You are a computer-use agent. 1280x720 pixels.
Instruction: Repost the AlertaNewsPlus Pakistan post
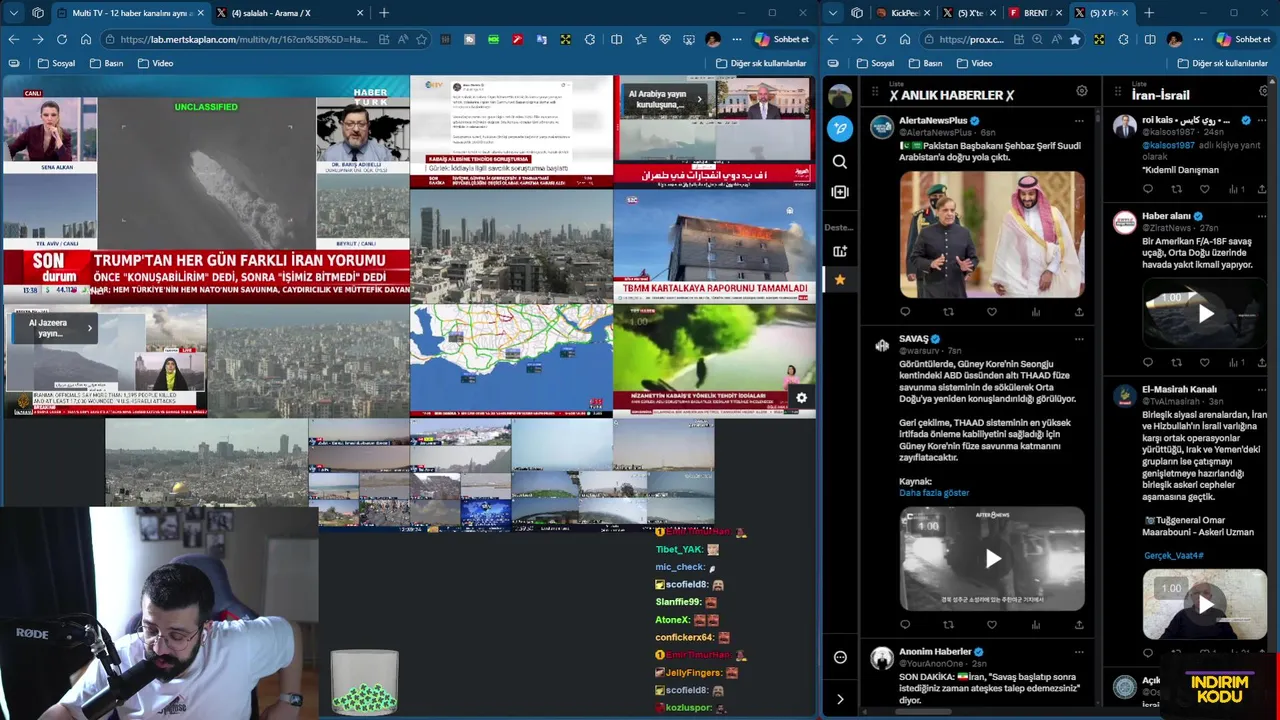click(948, 312)
